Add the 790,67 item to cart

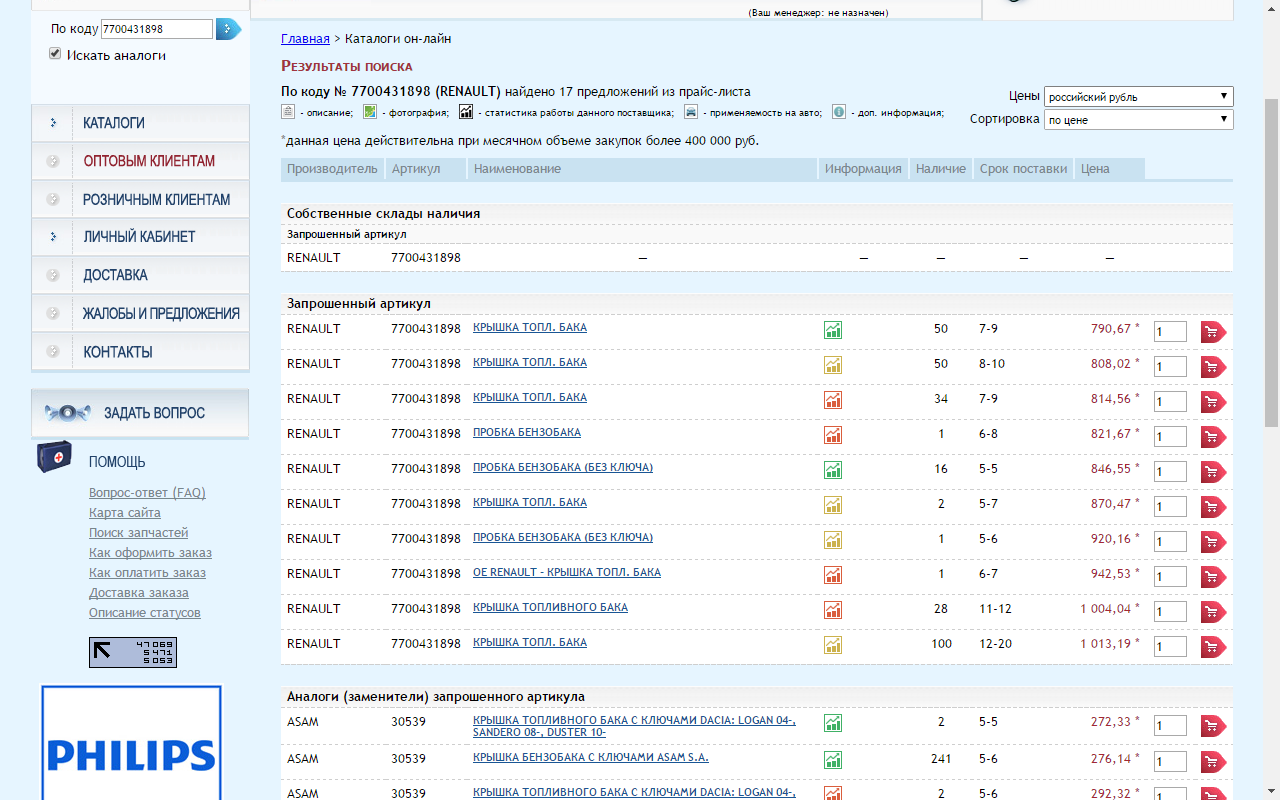1213,332
